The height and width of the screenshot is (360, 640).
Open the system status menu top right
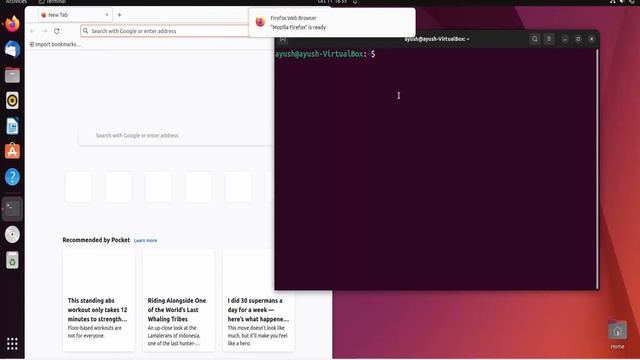pyautogui.click(x=622, y=2)
